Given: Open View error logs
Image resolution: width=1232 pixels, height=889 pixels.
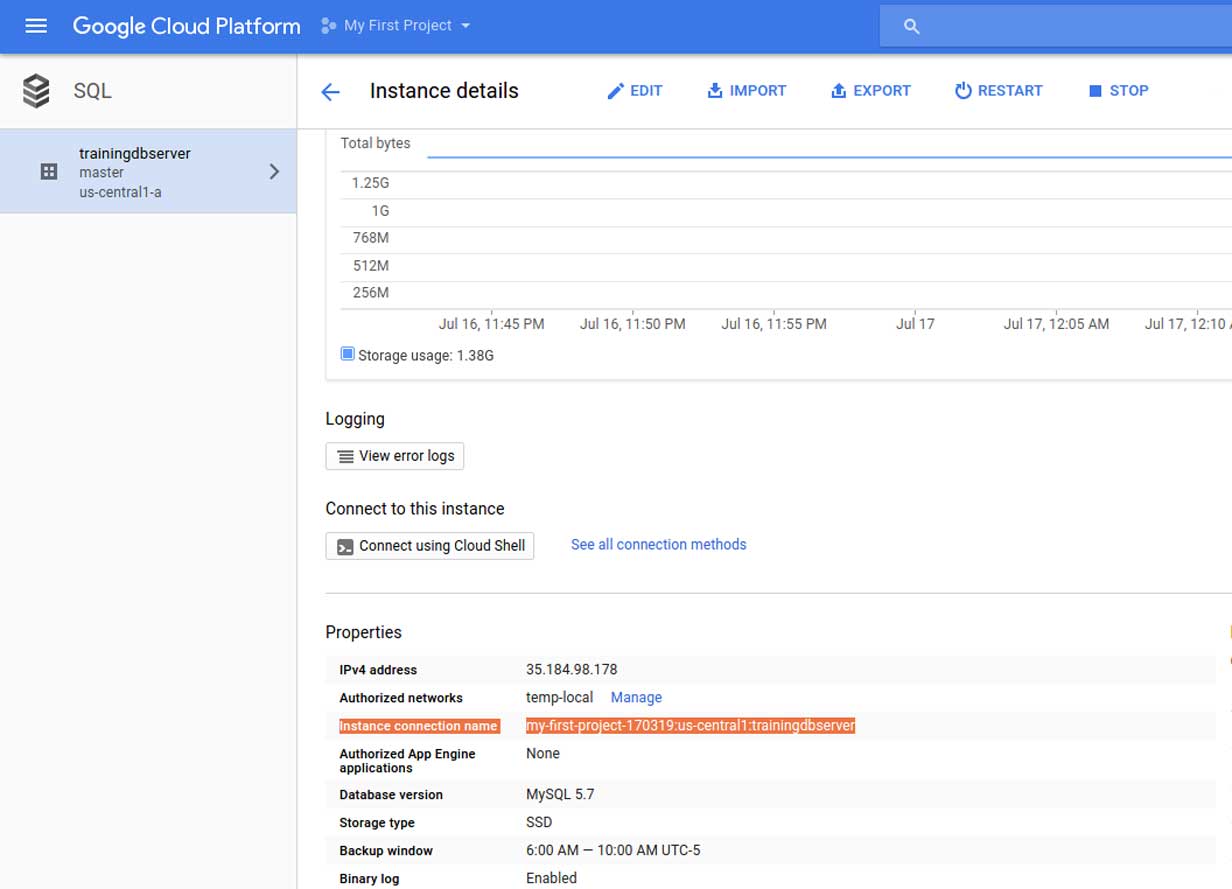Looking at the screenshot, I should [x=395, y=456].
